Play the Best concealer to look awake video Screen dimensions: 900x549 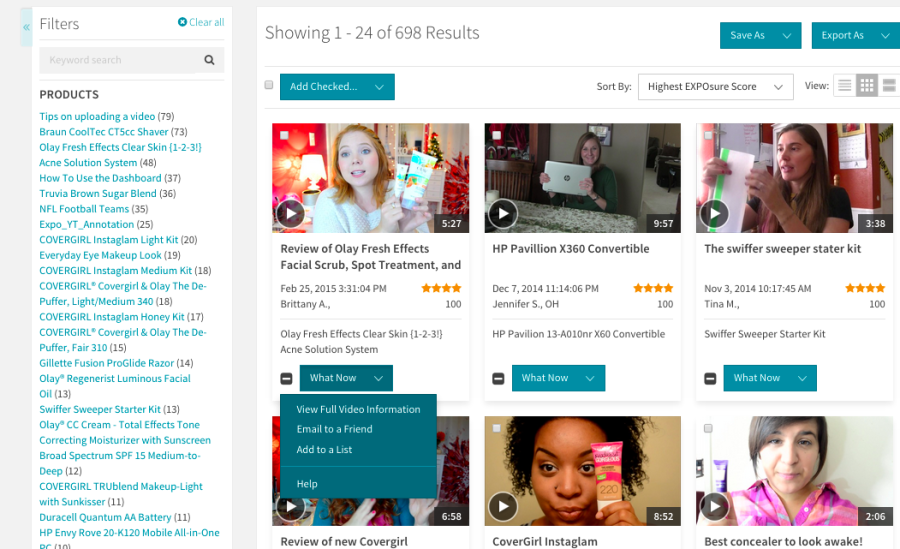tap(715, 507)
